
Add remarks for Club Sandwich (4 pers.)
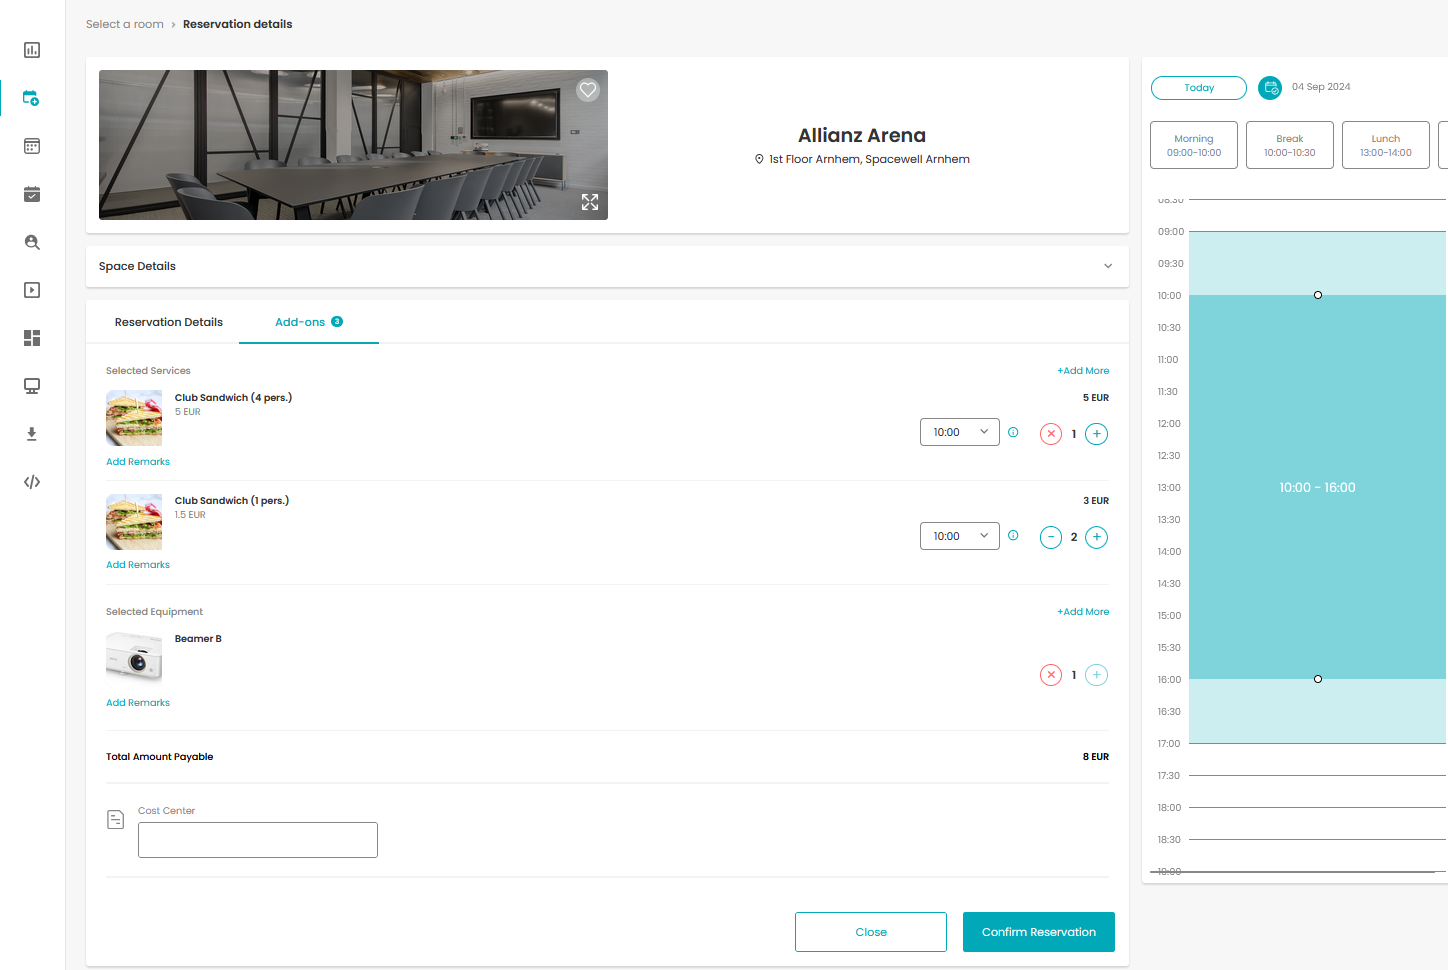tap(138, 462)
